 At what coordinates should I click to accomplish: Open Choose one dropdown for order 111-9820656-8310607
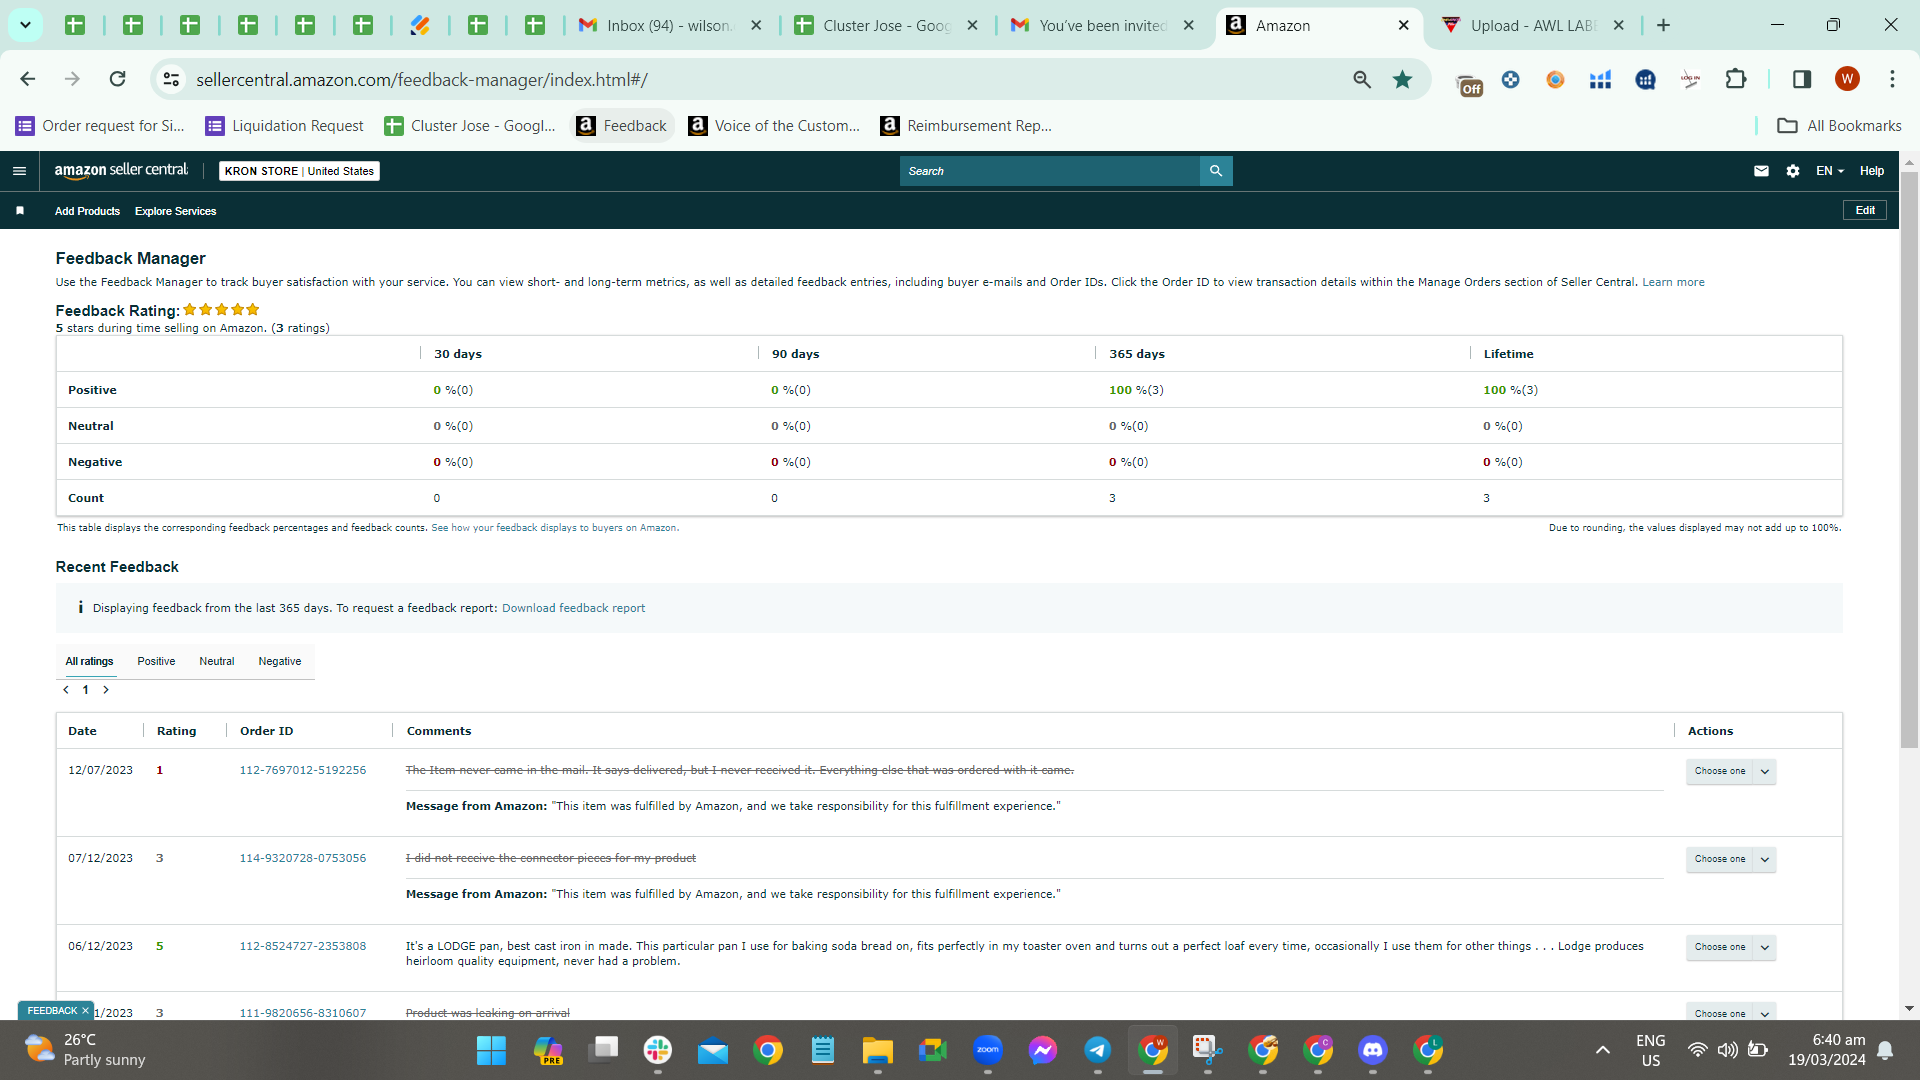pos(1730,1012)
